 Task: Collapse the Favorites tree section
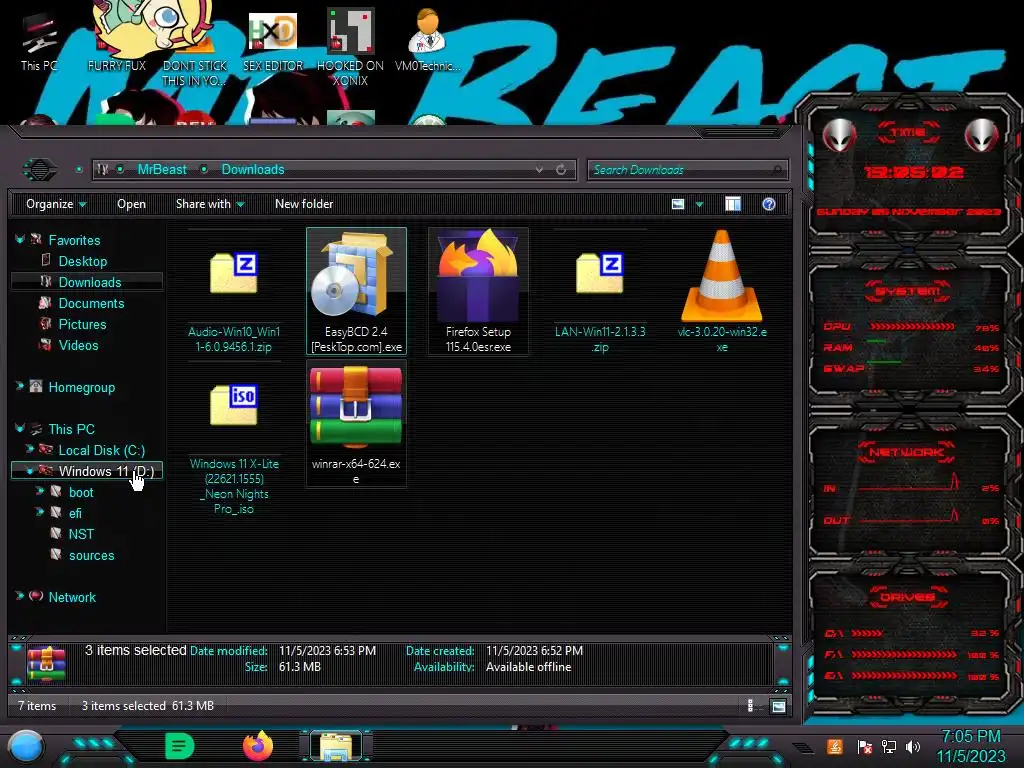(x=20, y=240)
